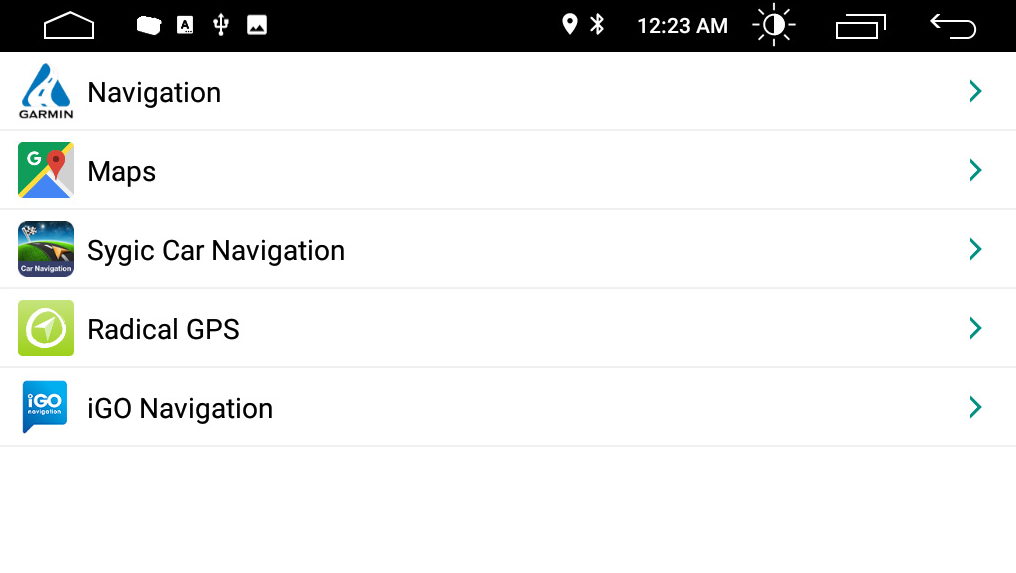Tap the Bluetooth status icon
This screenshot has height=573, width=1016.
pos(597,25)
